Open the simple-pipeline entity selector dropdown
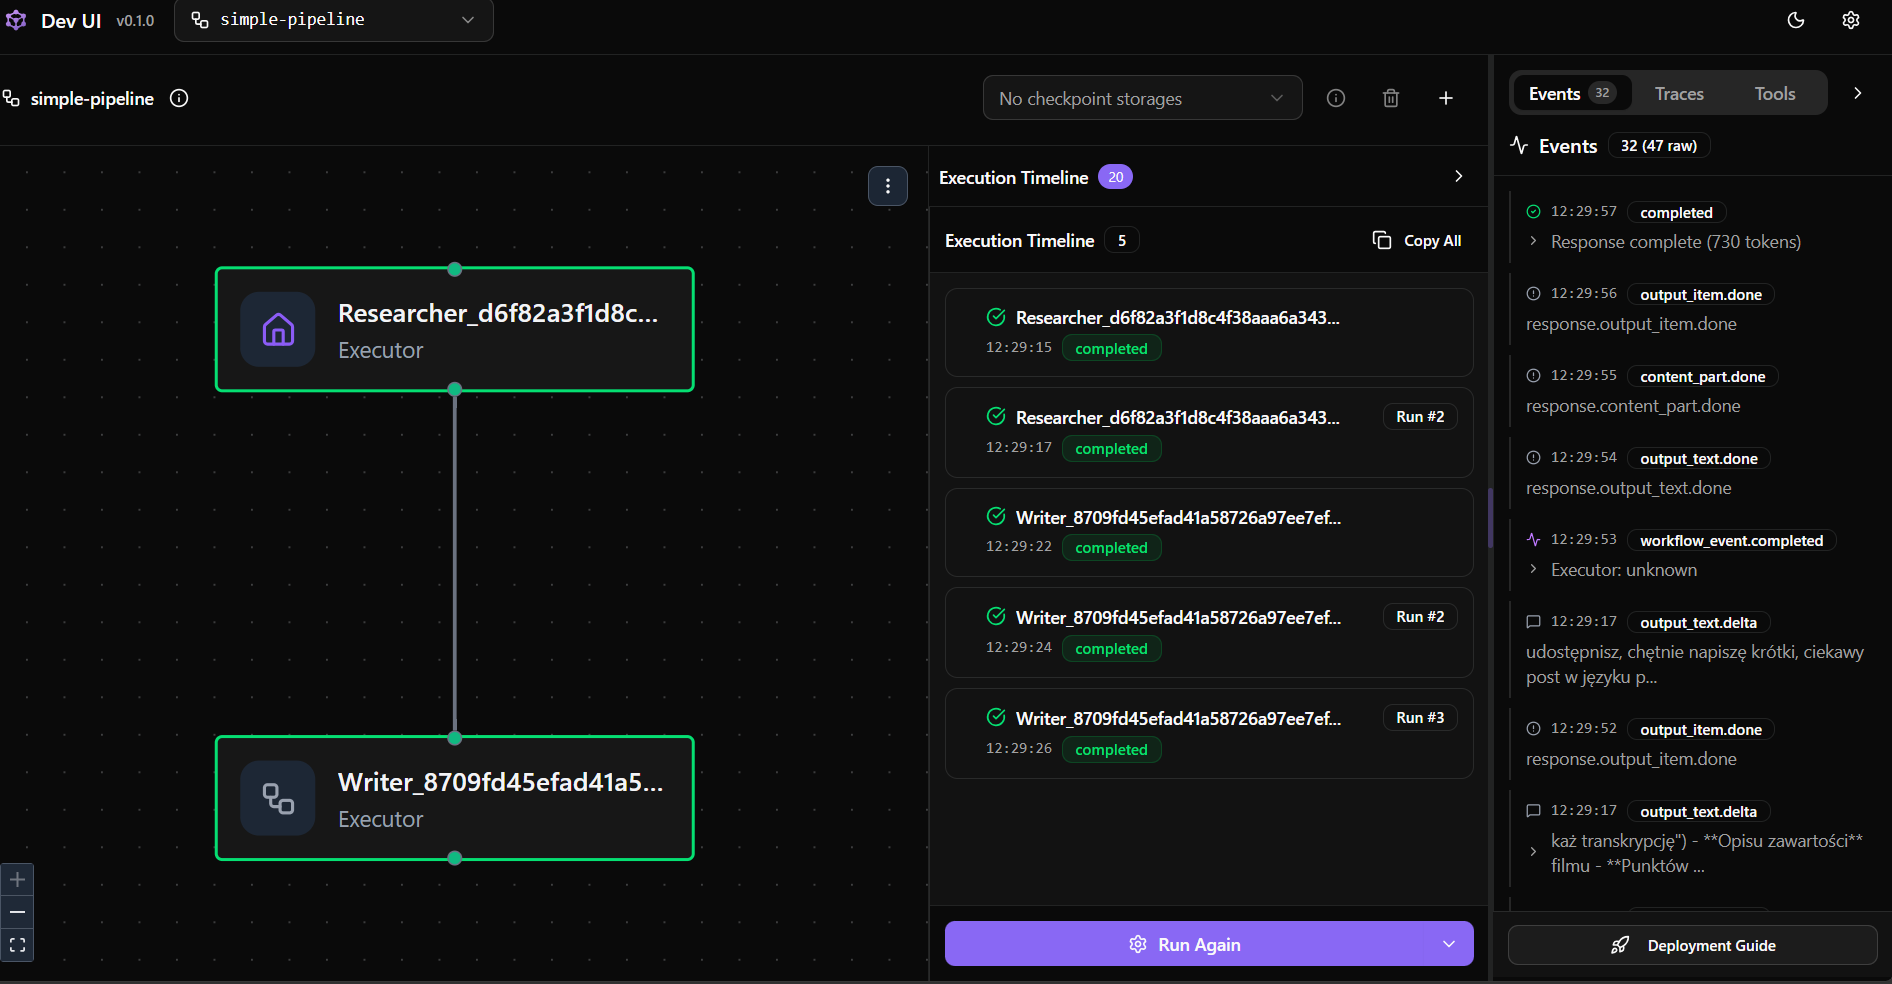The height and width of the screenshot is (984, 1892). (x=334, y=20)
